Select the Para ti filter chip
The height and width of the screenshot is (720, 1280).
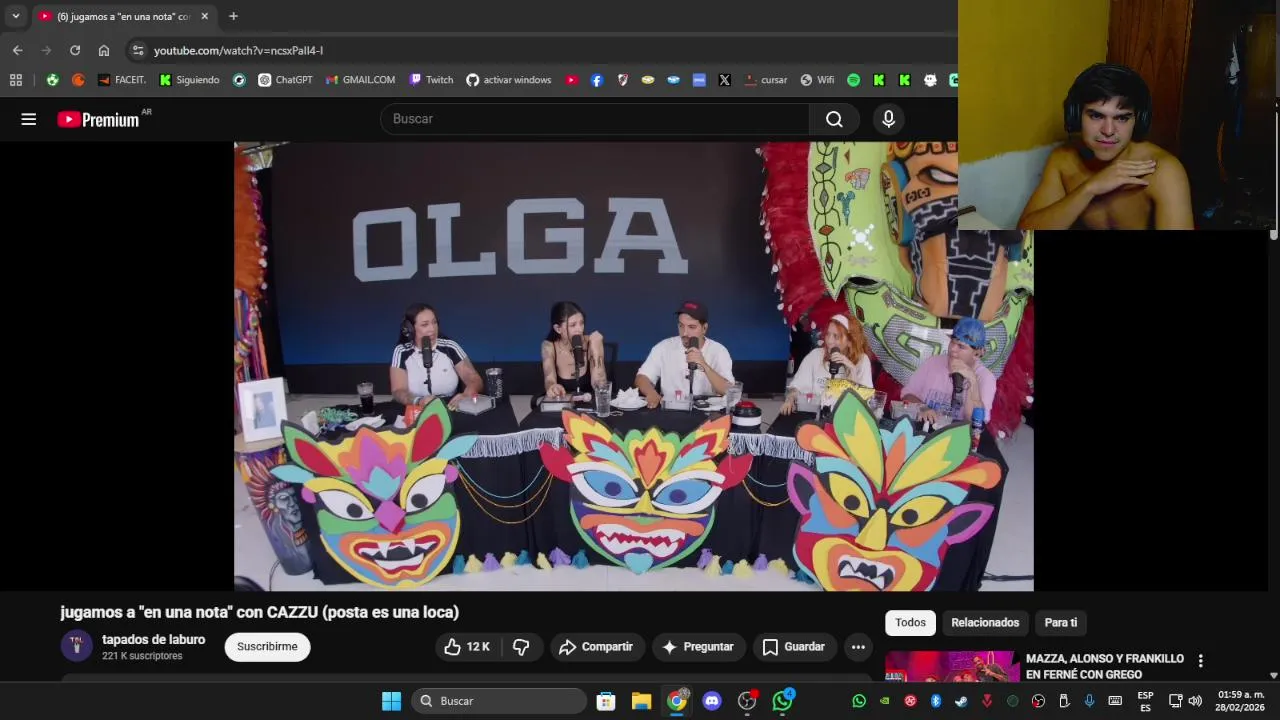click(x=1061, y=622)
